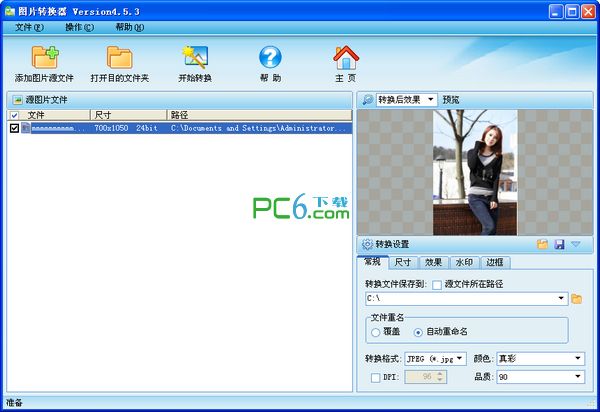Maximize the 图片转换器 window

coord(572,12)
